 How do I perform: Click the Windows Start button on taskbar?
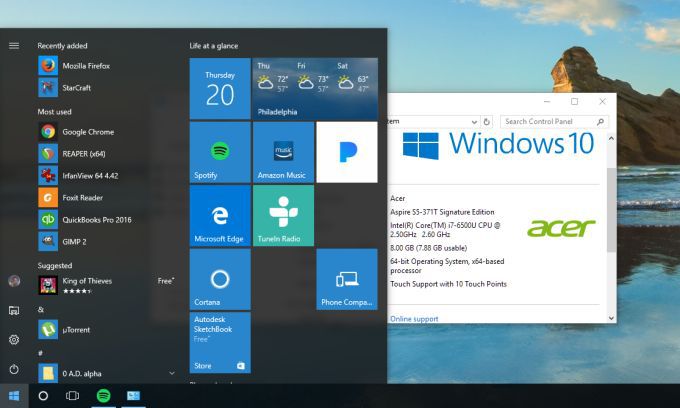[x=14, y=396]
